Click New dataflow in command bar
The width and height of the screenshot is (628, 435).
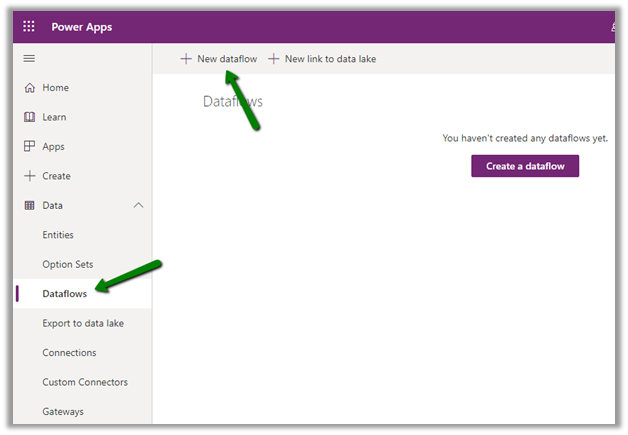[x=227, y=59]
